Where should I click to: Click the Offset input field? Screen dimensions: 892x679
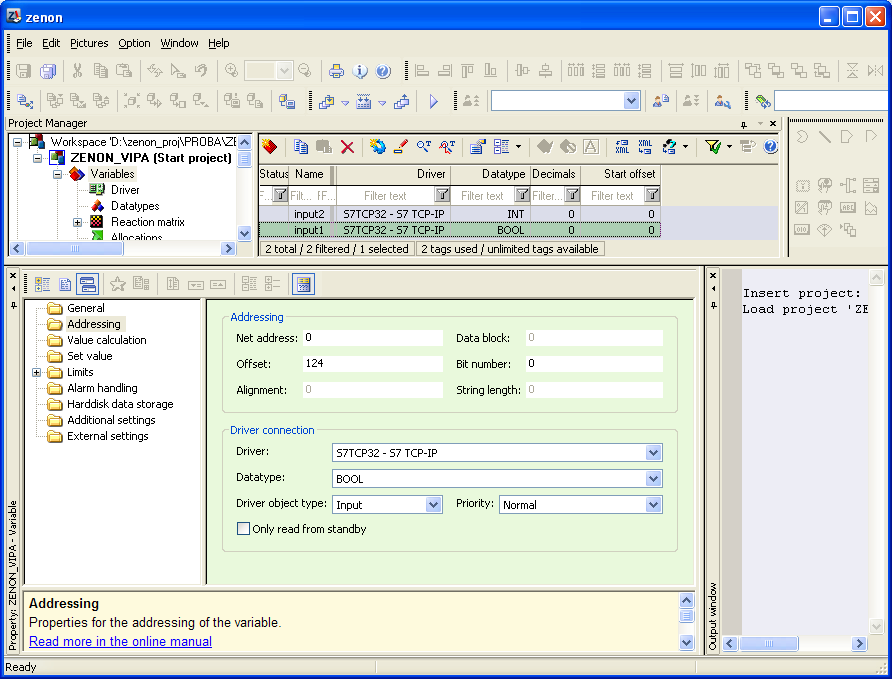(371, 364)
